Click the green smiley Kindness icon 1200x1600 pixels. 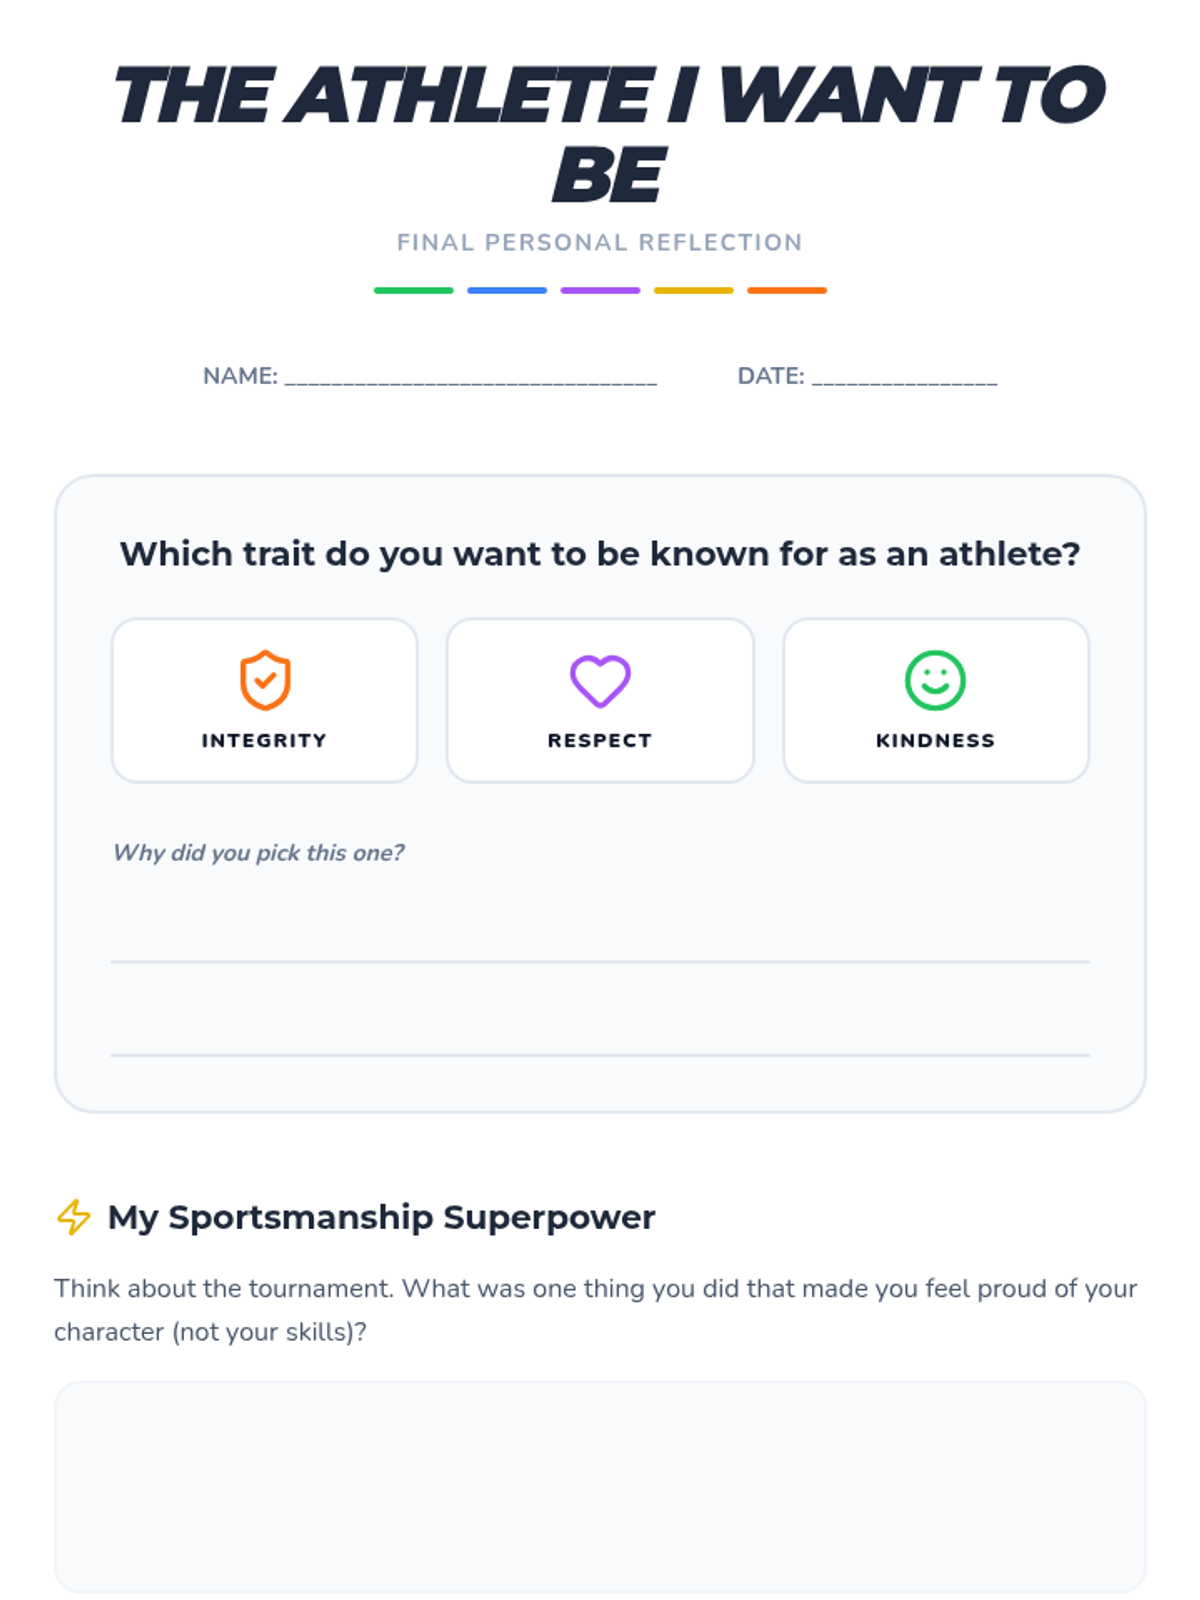coord(935,680)
